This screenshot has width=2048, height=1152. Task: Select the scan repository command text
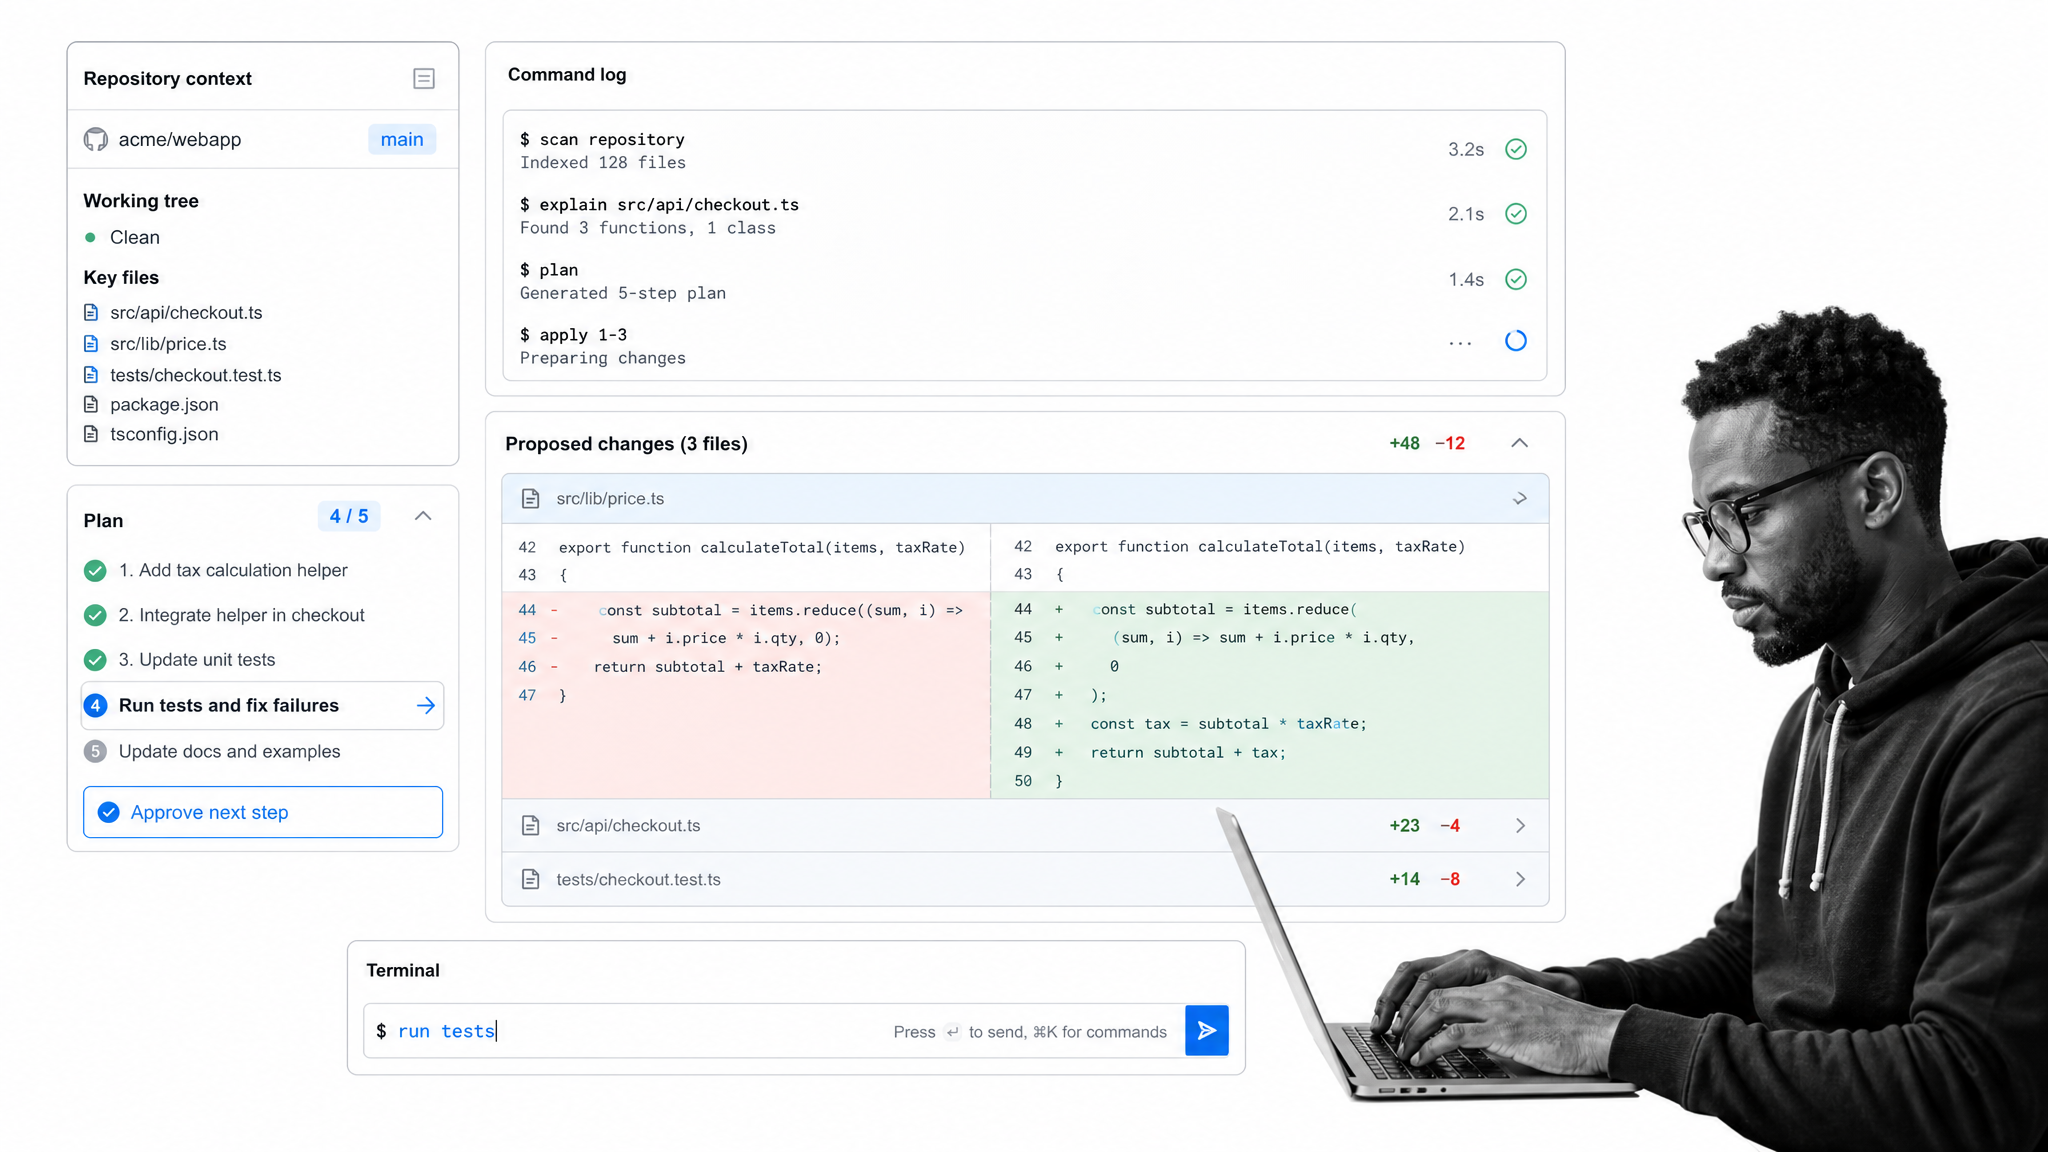click(x=602, y=139)
